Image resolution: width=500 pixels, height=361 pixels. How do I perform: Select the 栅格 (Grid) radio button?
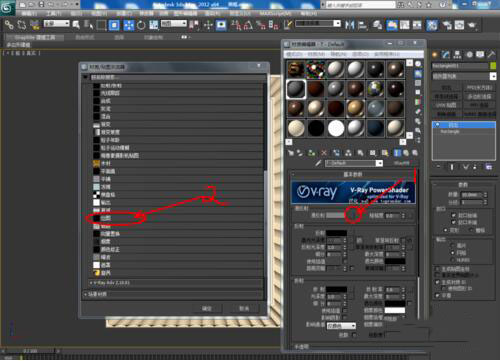tap(471, 230)
